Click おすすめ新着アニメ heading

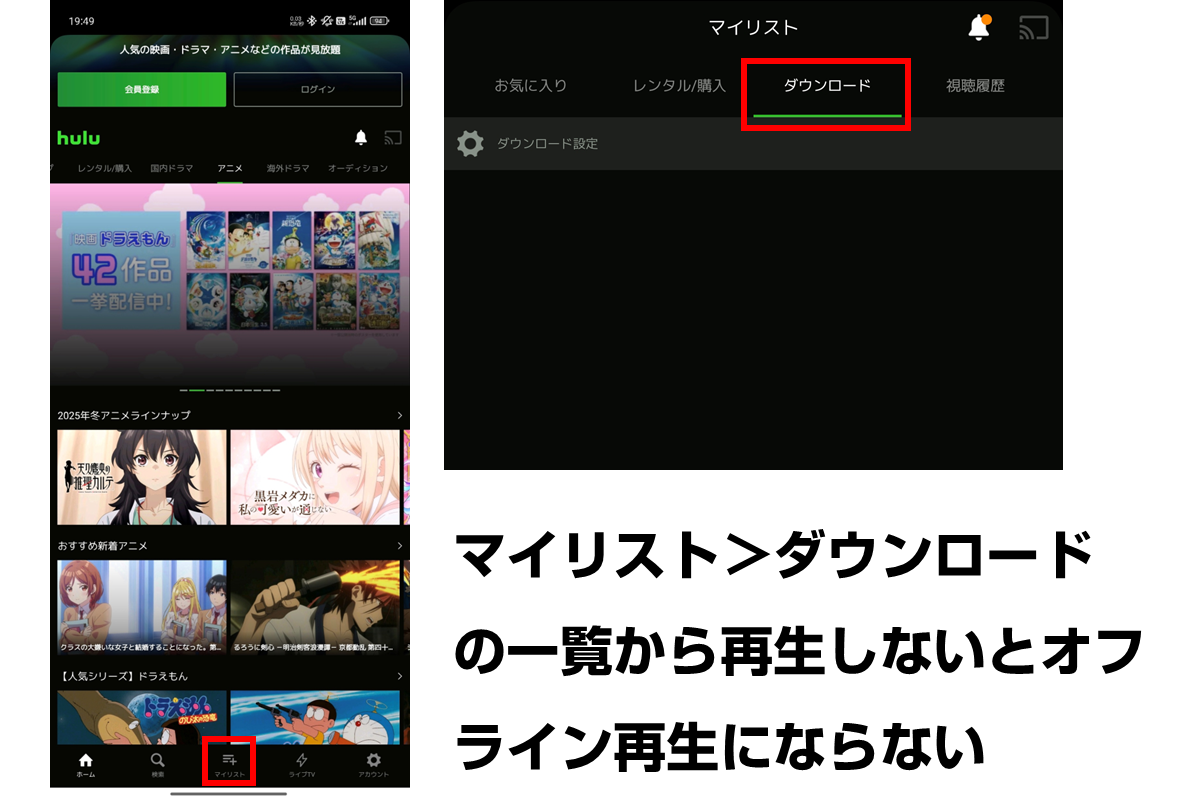tap(103, 546)
